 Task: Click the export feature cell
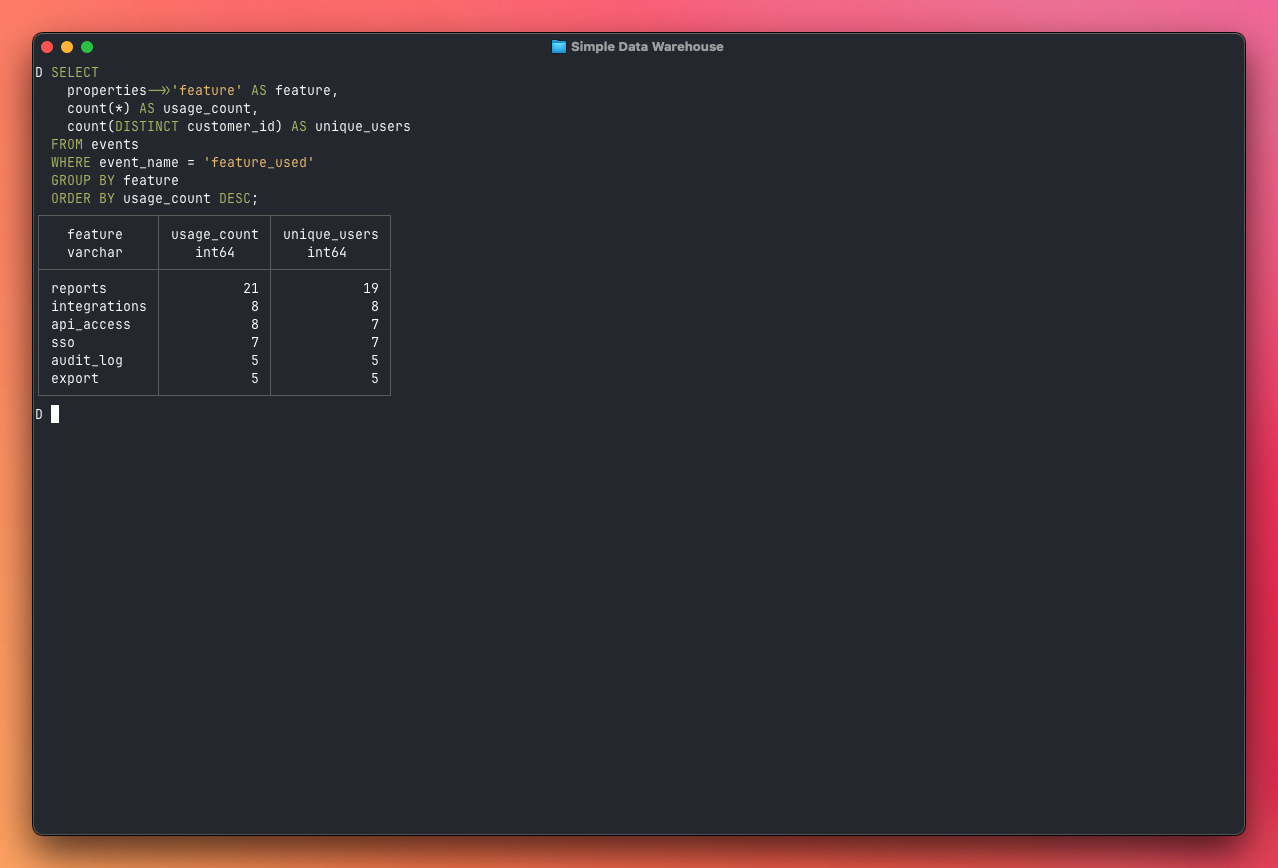coord(75,379)
